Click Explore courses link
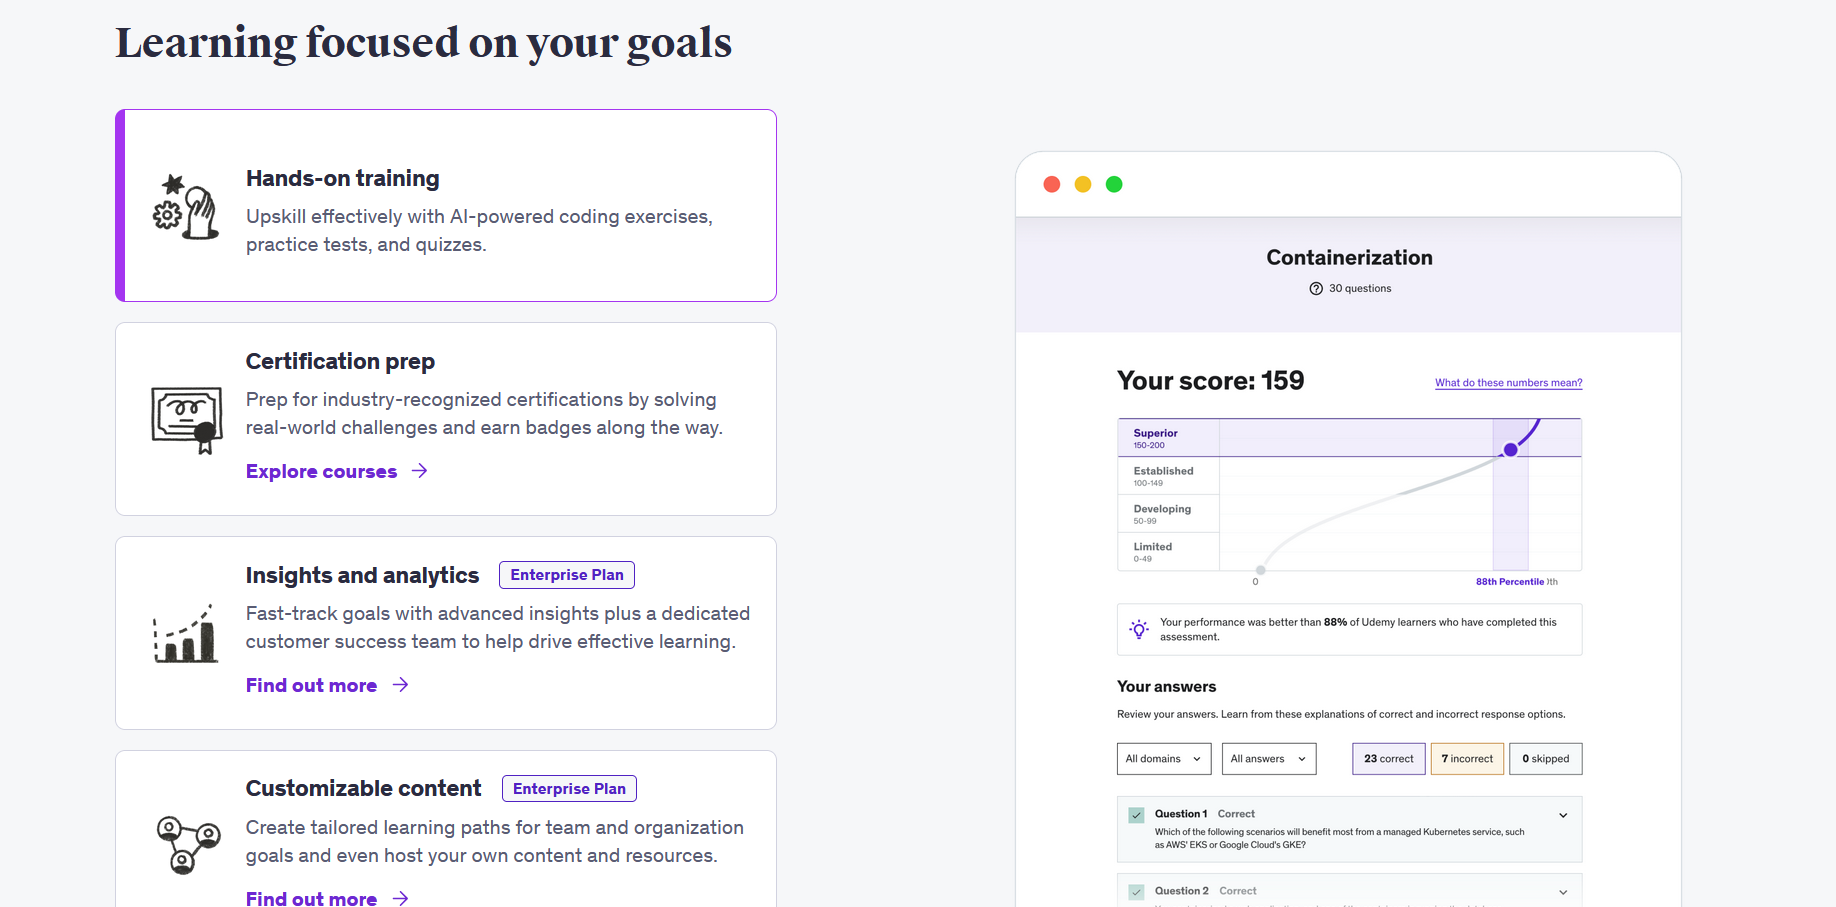 (322, 471)
